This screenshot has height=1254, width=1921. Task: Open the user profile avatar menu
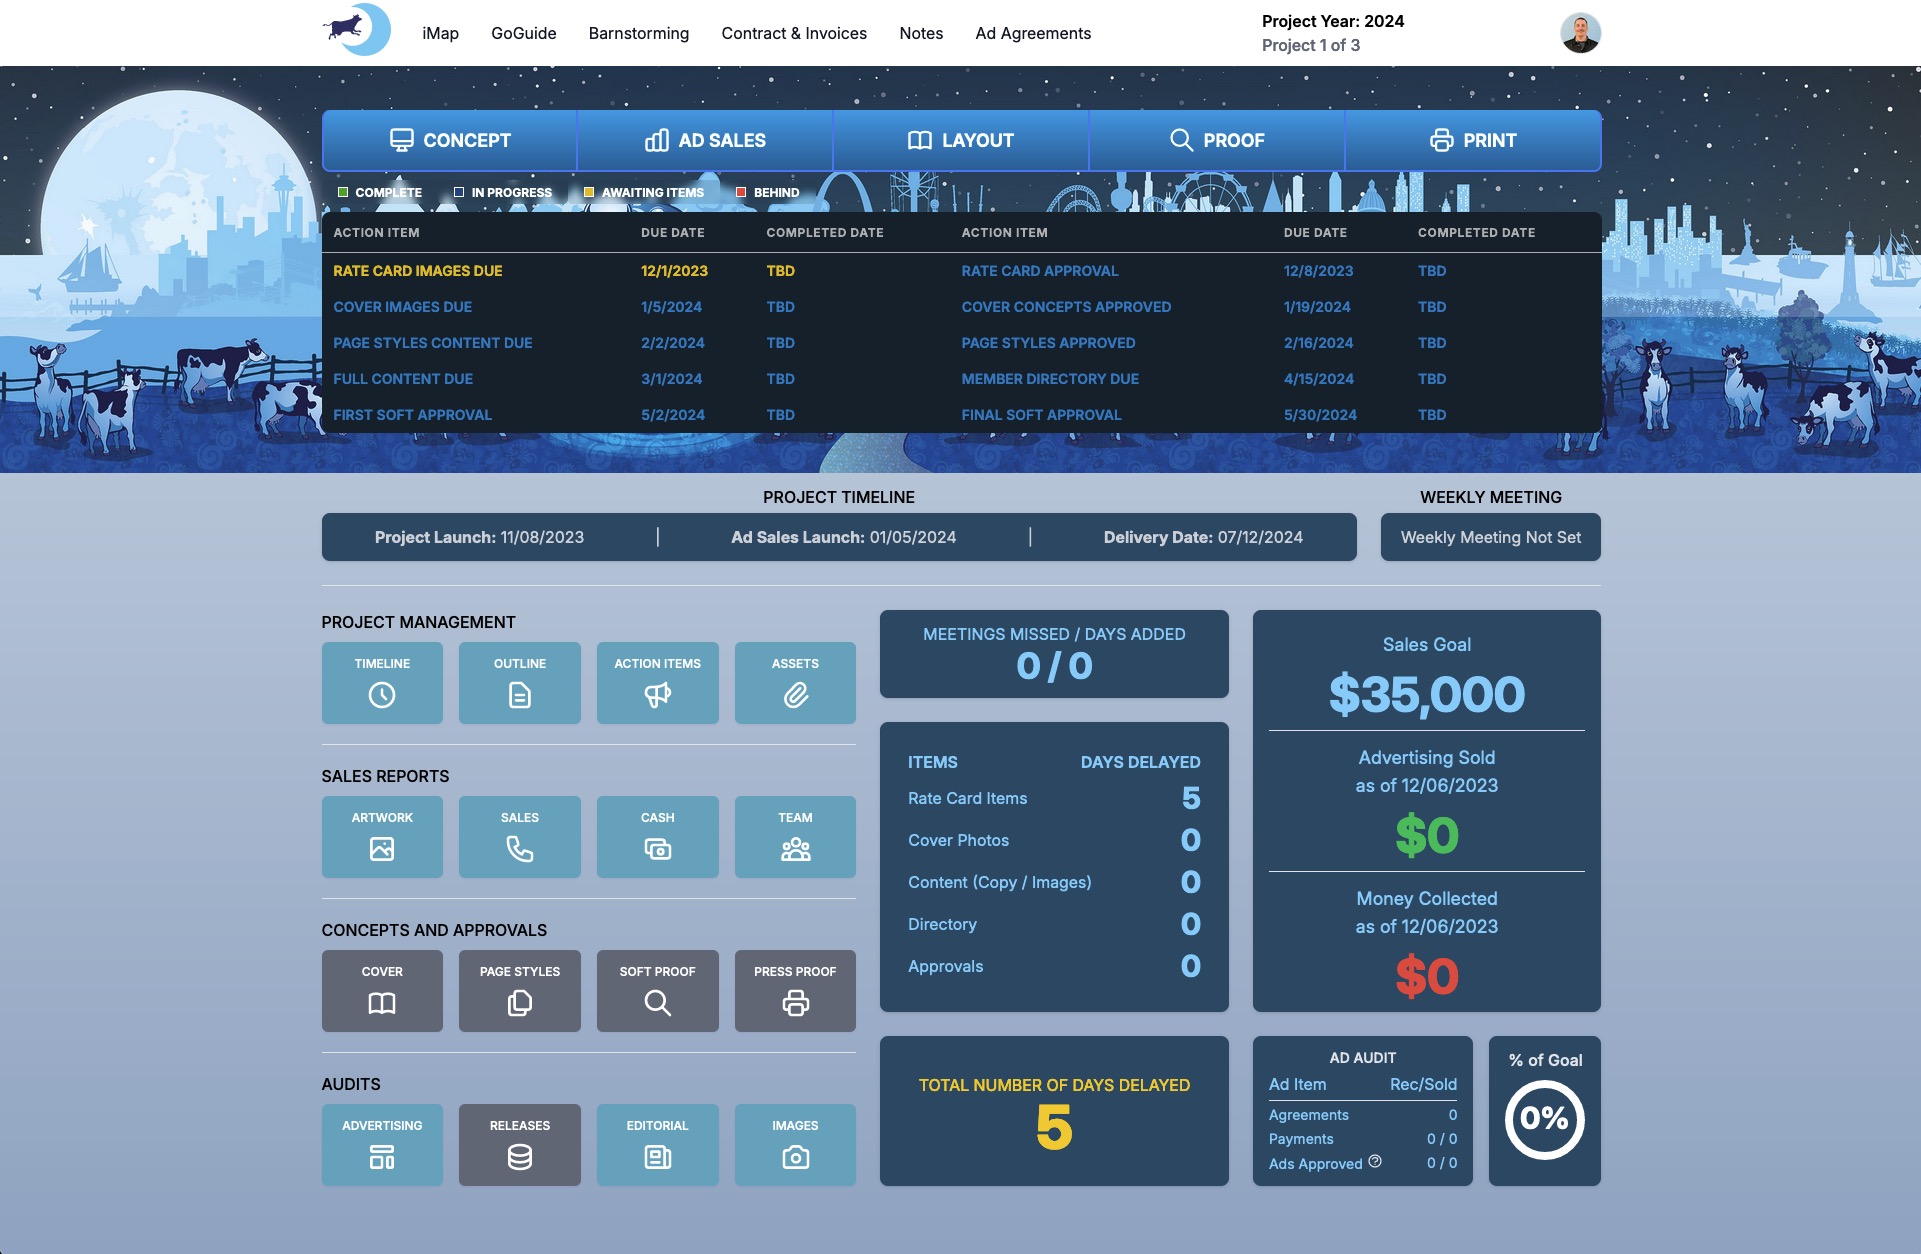pos(1580,33)
